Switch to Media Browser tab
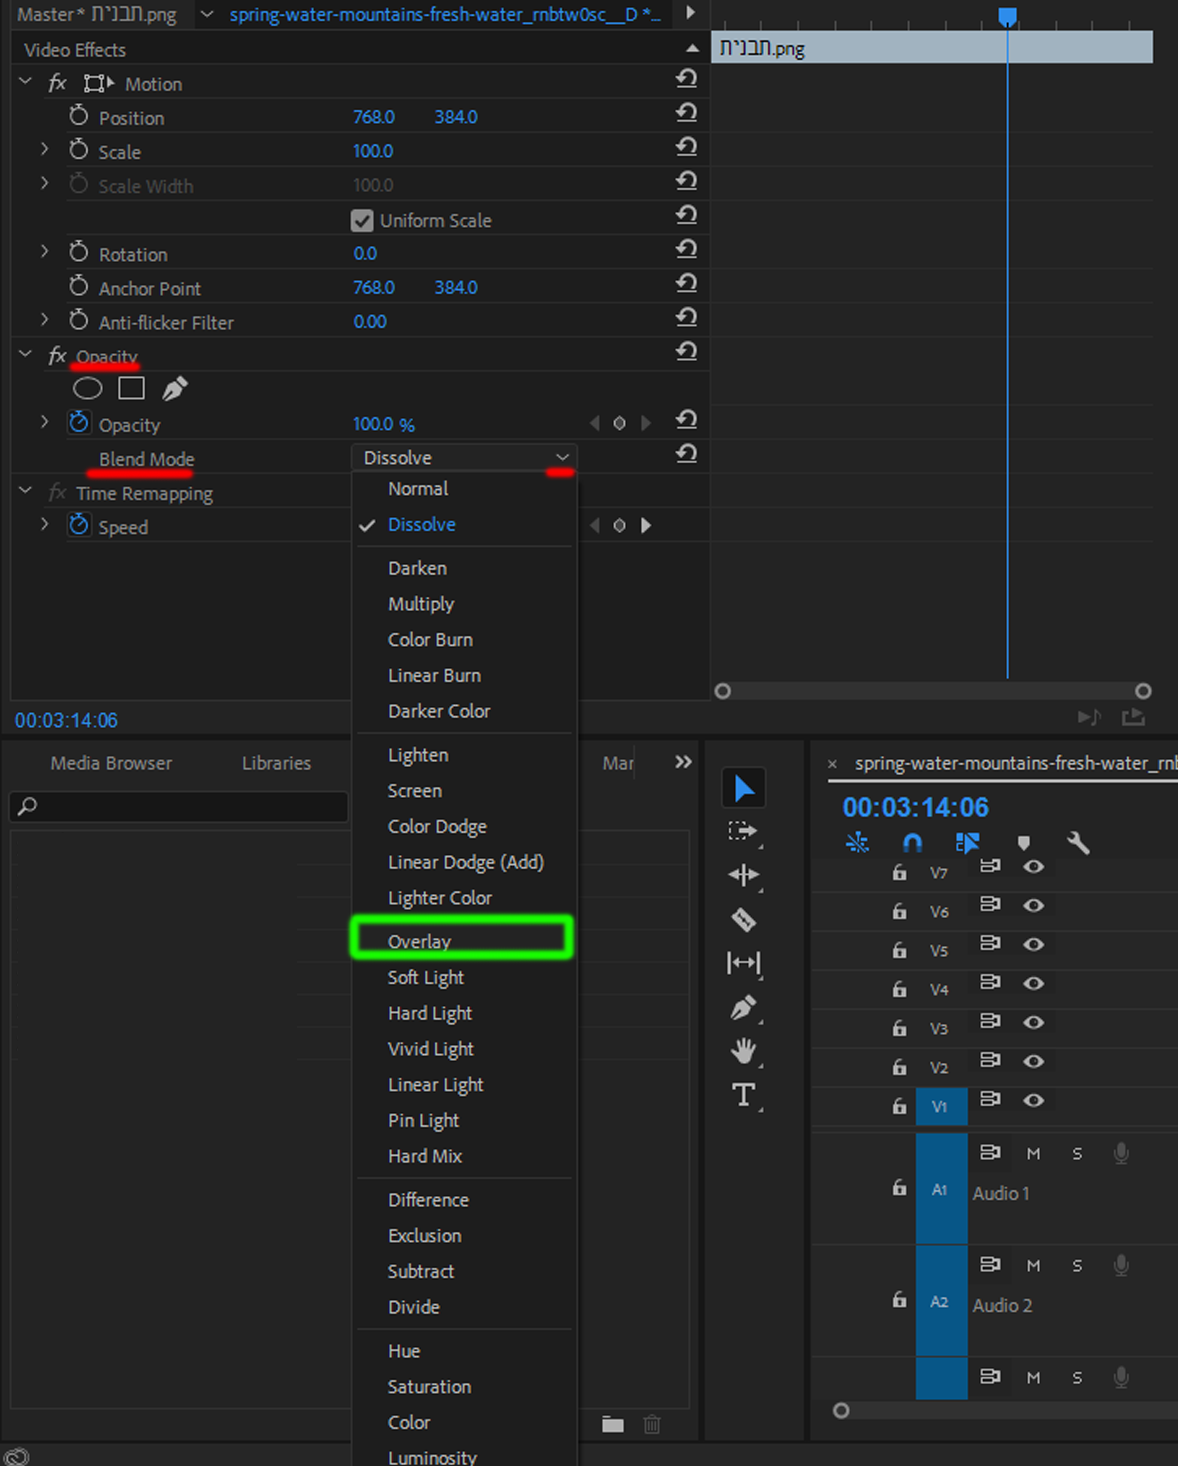Viewport: 1178px width, 1466px height. tap(111, 763)
